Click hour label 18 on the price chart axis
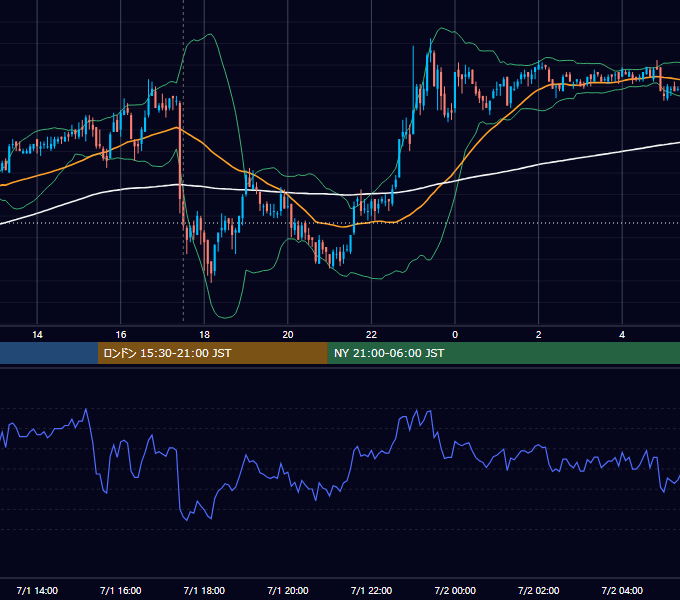Screen dimensions: 680x600 click(204, 335)
